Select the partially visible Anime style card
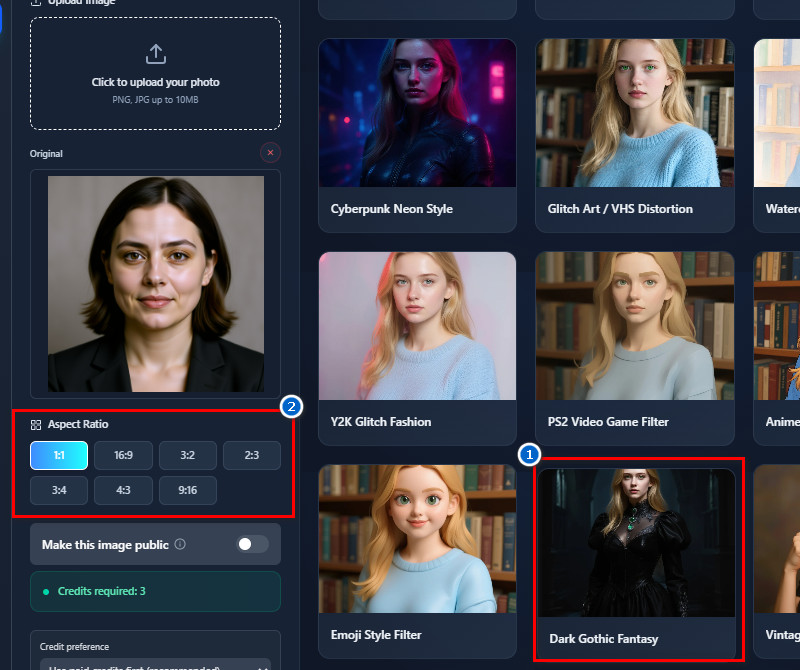800x670 pixels. click(x=777, y=348)
